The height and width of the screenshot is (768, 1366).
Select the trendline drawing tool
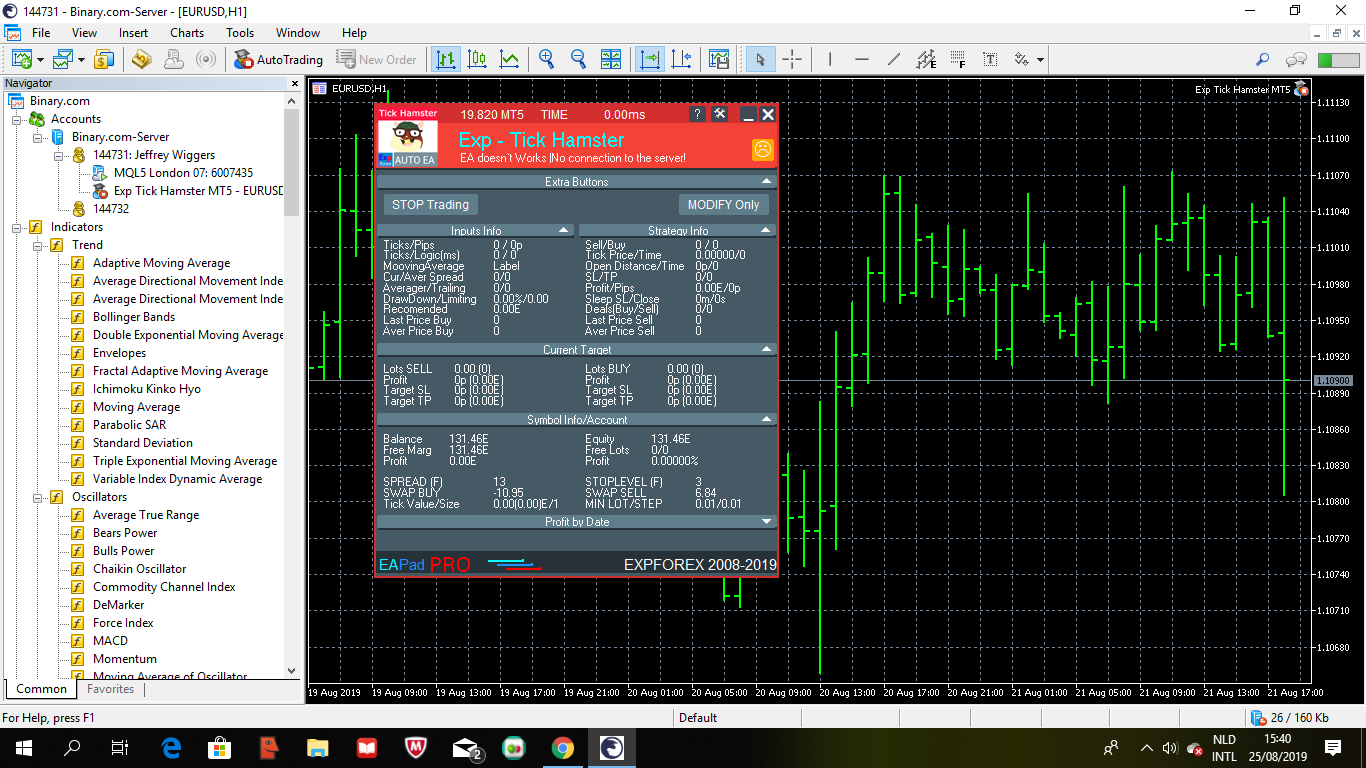tap(894, 59)
